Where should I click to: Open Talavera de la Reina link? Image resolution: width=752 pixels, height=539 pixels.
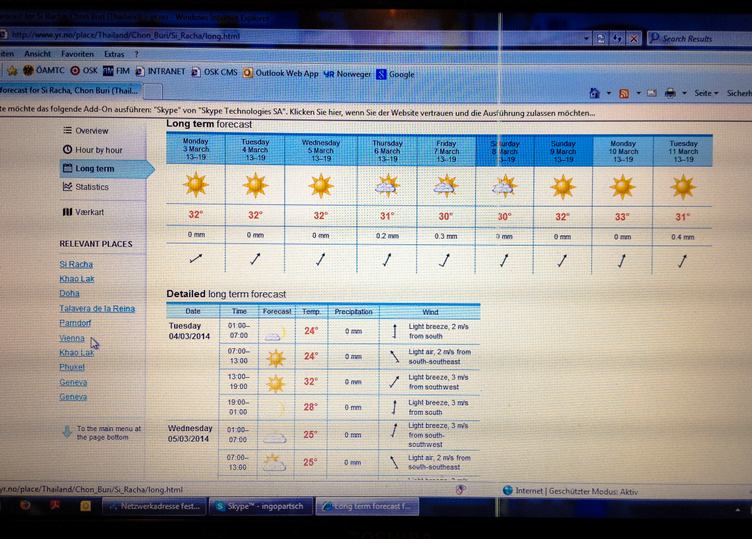pos(97,308)
